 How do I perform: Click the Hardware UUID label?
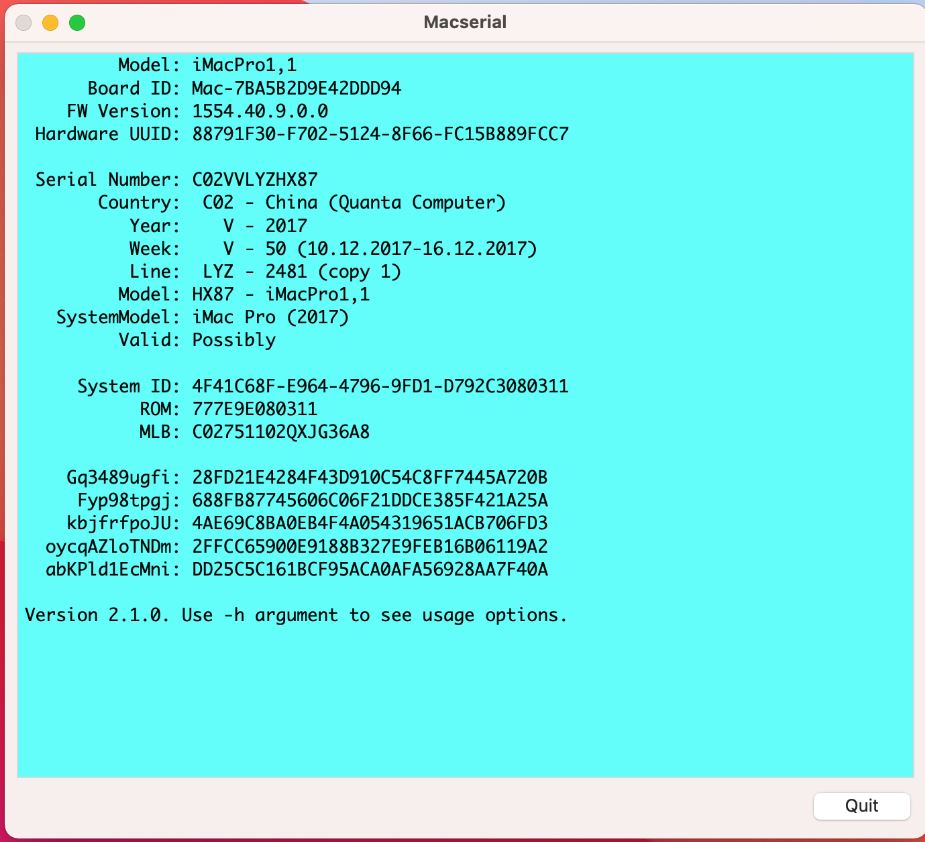click(x=107, y=134)
